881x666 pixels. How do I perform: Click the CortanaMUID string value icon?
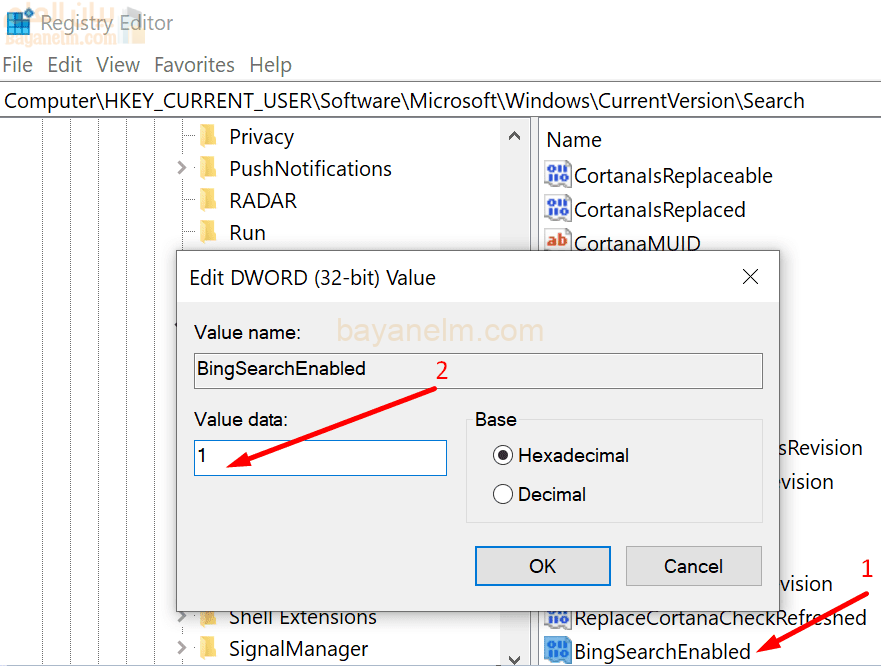click(557, 242)
